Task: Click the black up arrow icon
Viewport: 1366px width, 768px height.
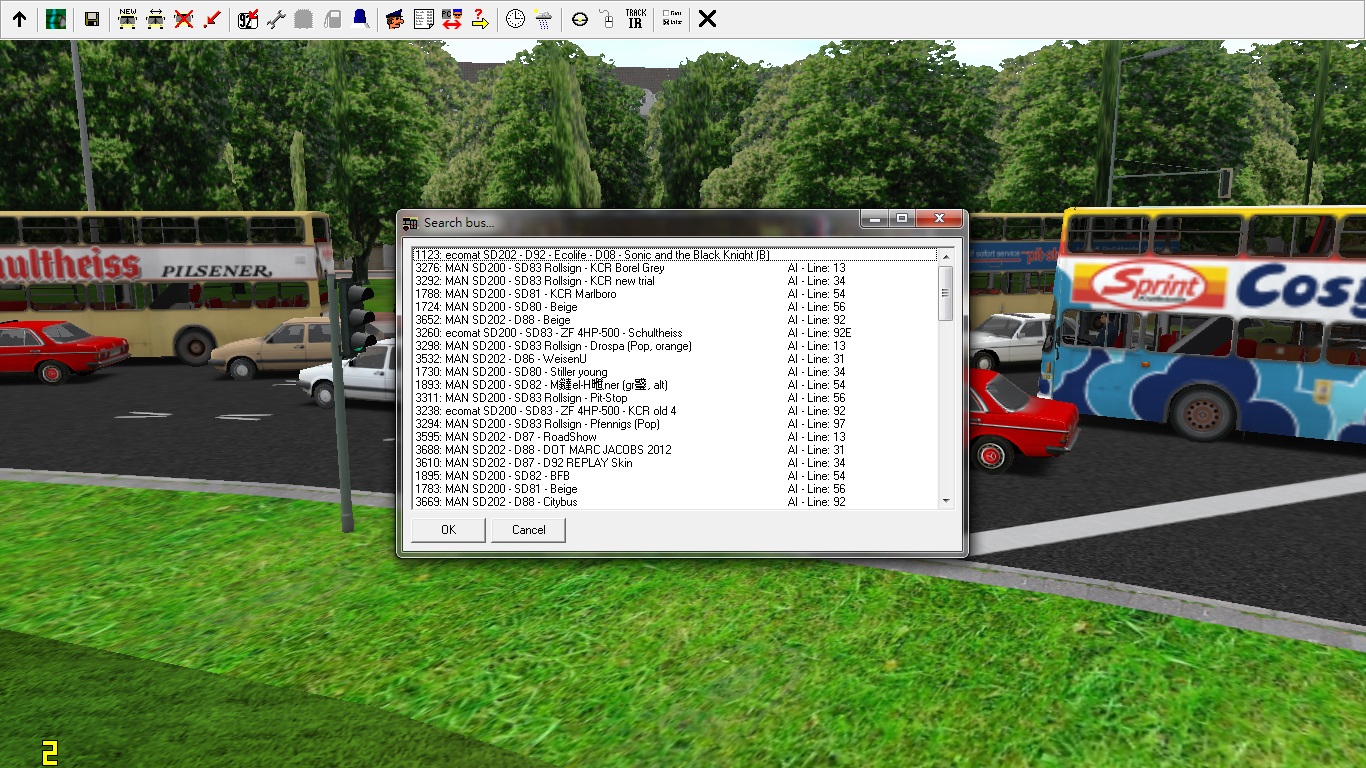Action: click(19, 19)
